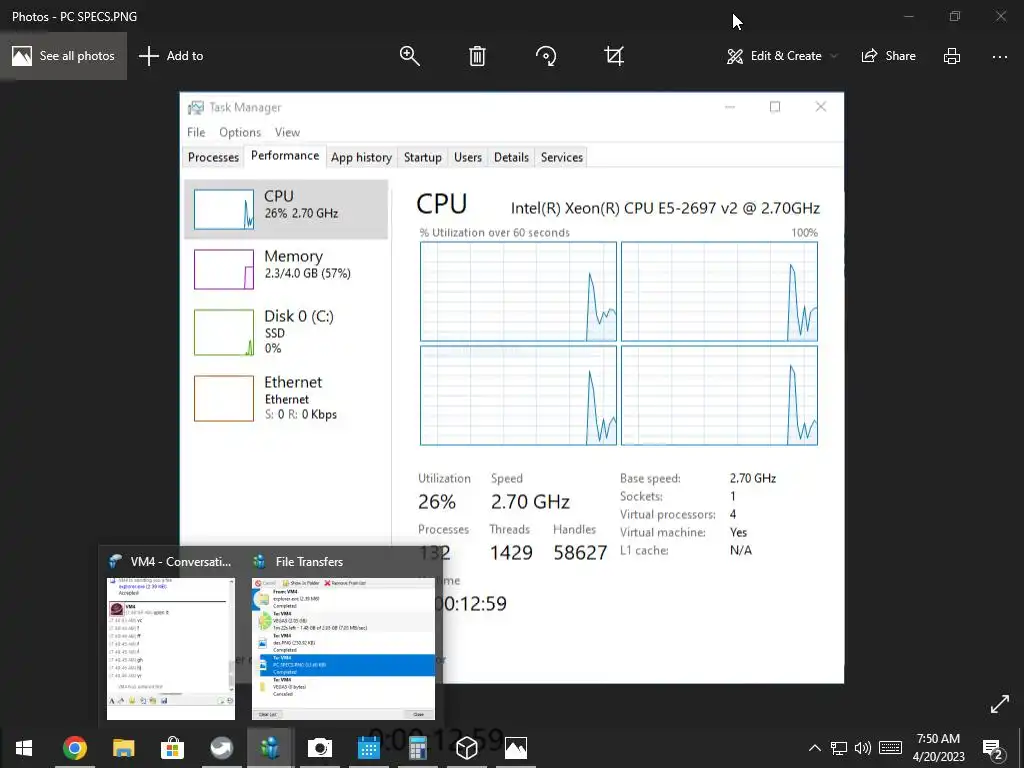Open the crop tool icon

pos(614,56)
